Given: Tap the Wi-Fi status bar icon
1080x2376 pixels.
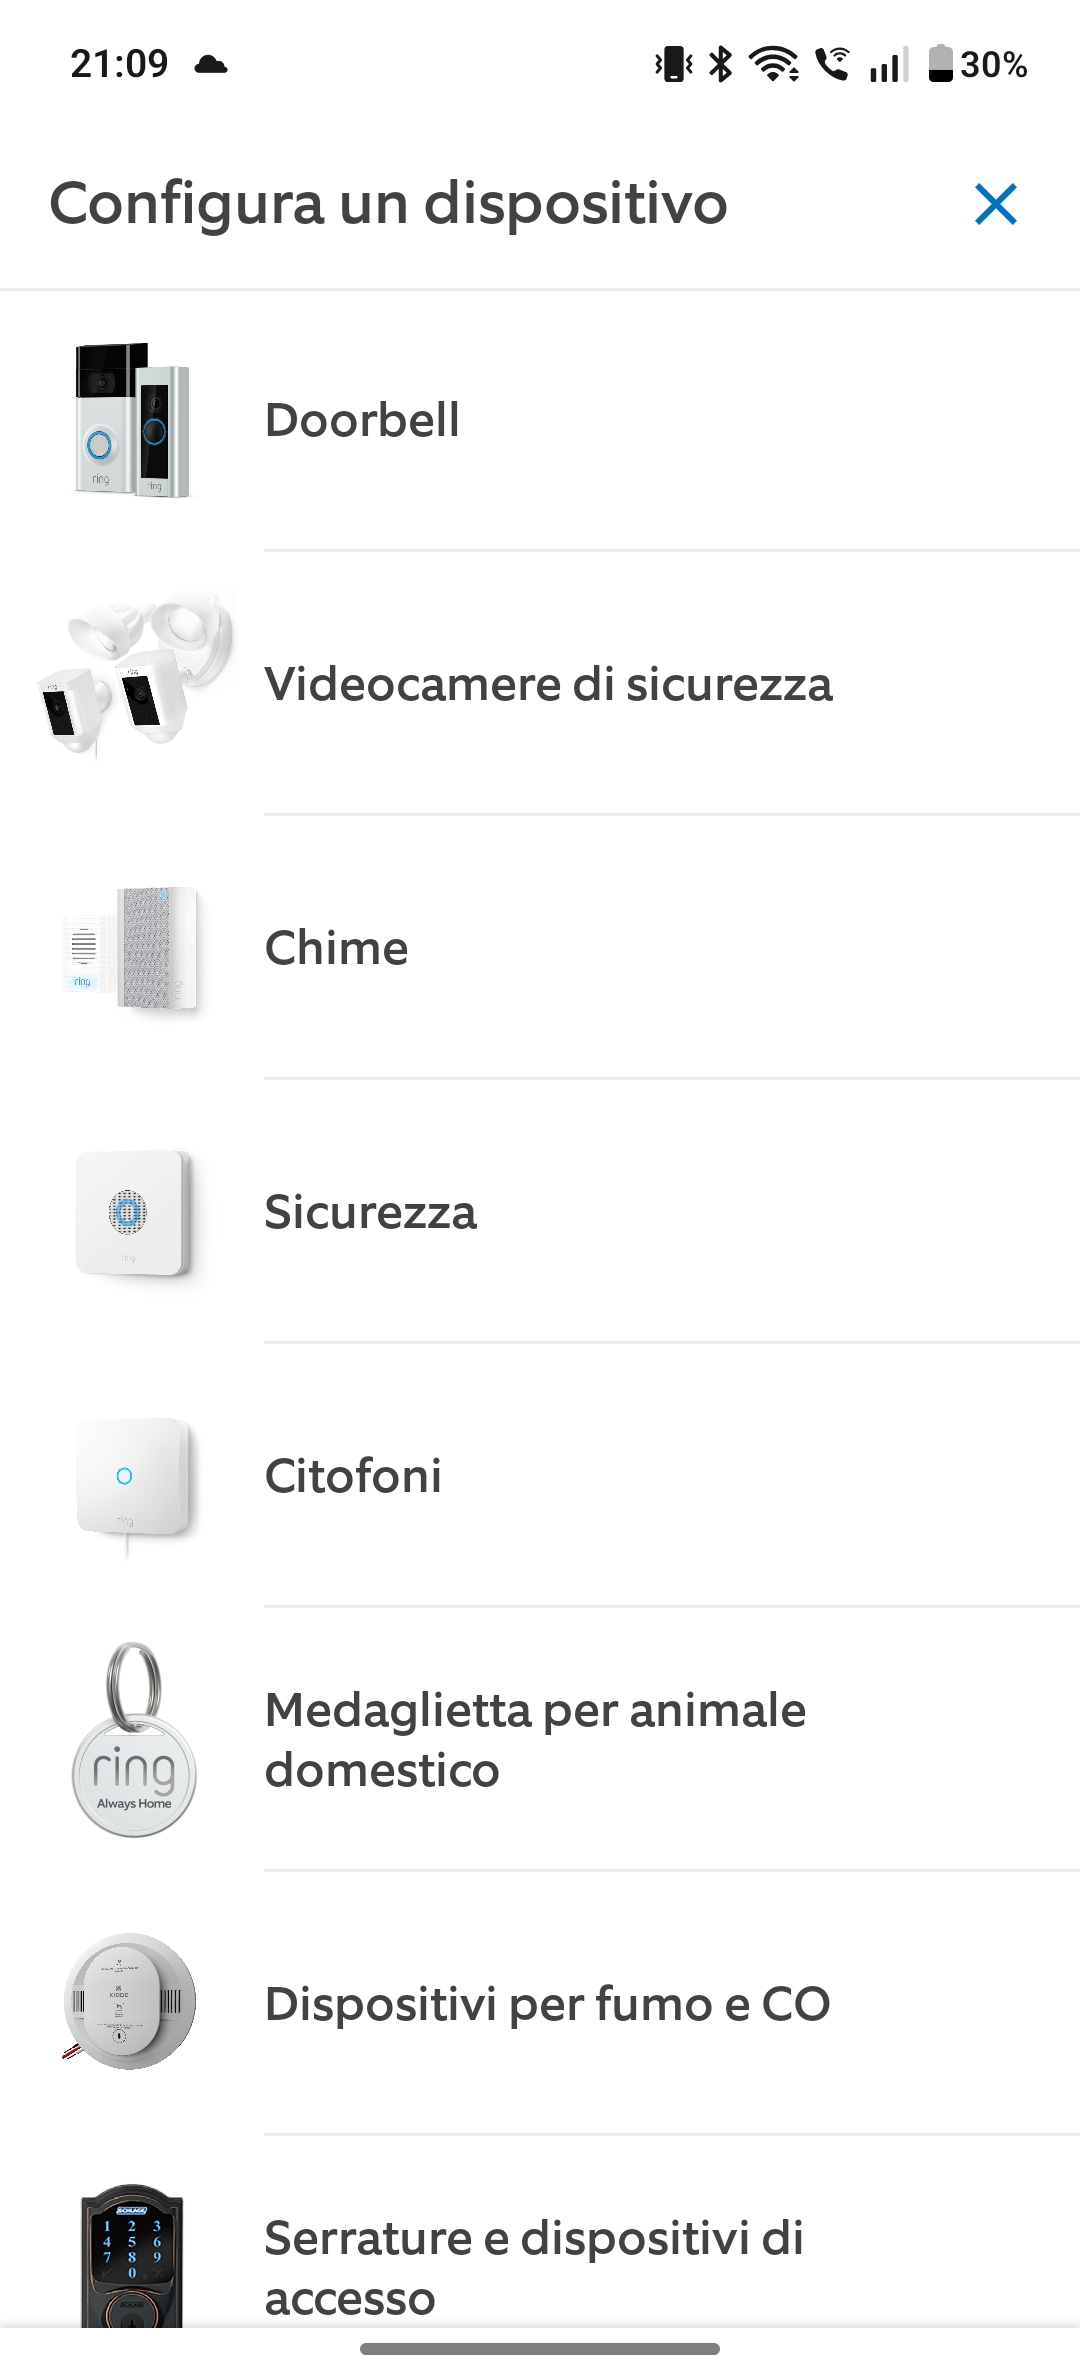Looking at the screenshot, I should [x=774, y=65].
